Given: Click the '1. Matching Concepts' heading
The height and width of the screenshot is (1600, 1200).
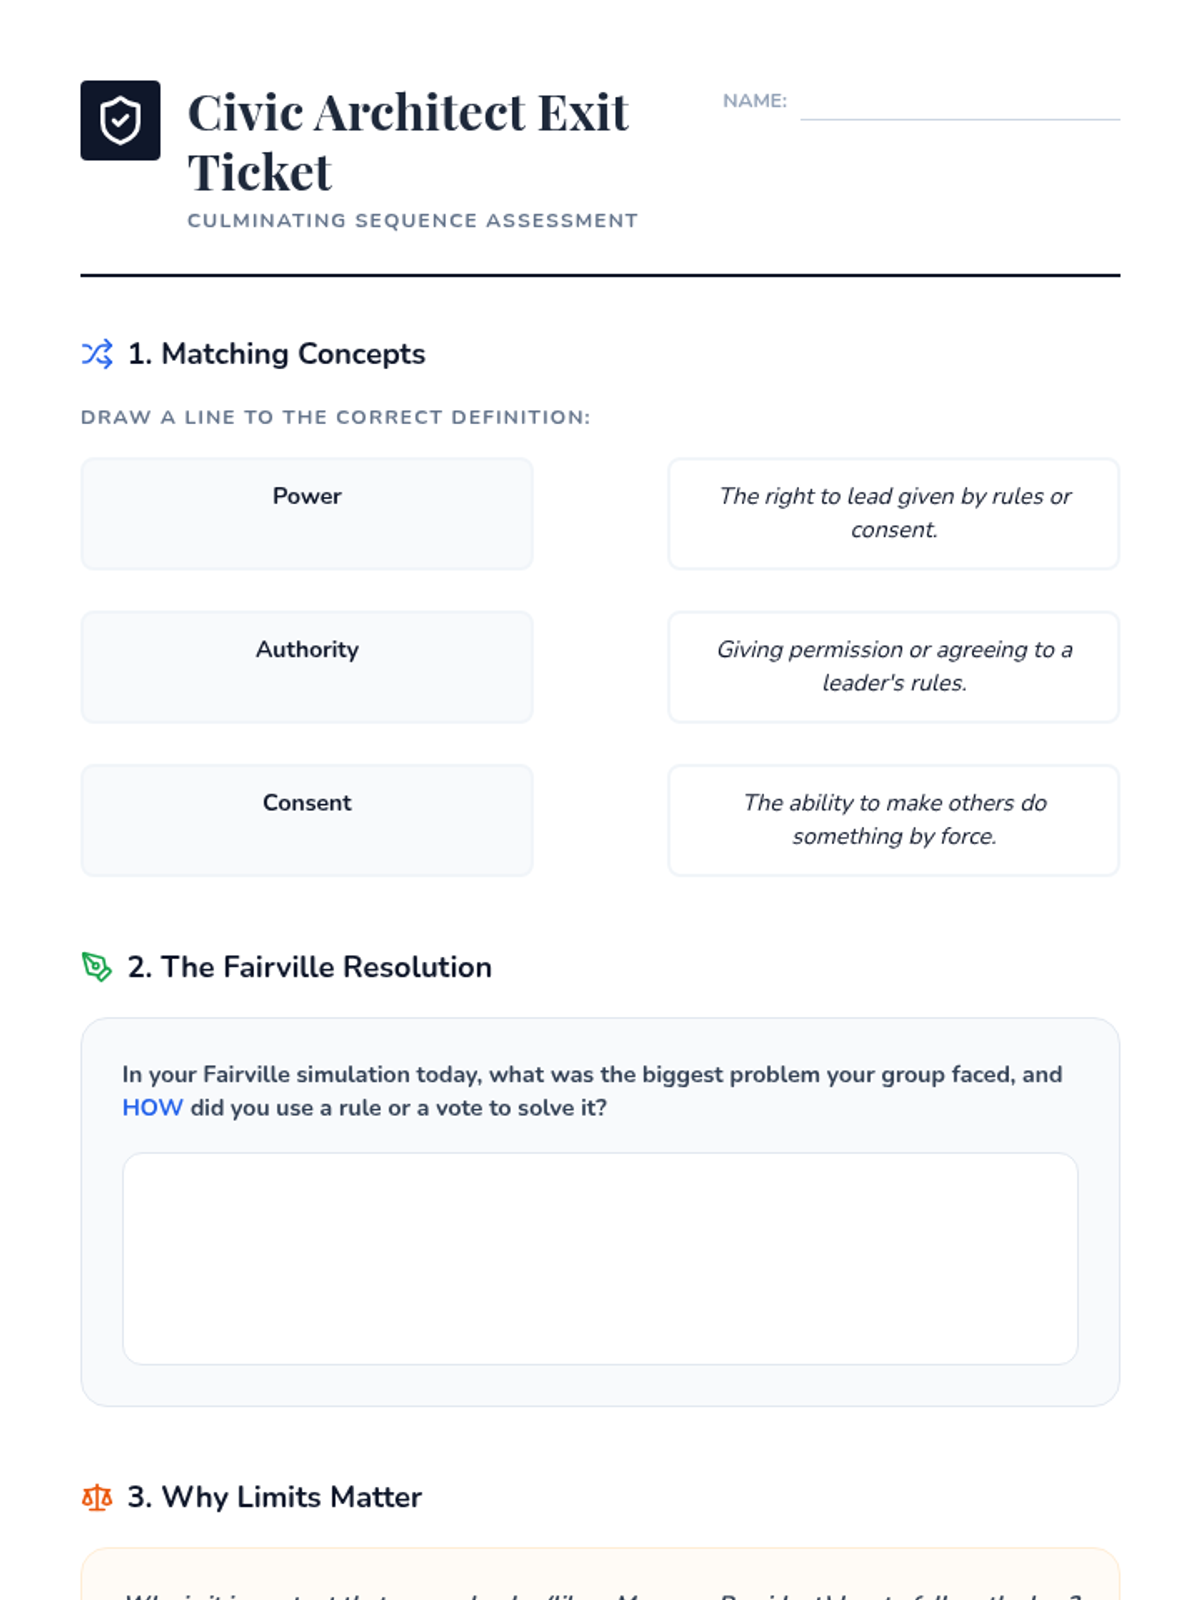Looking at the screenshot, I should 277,354.
